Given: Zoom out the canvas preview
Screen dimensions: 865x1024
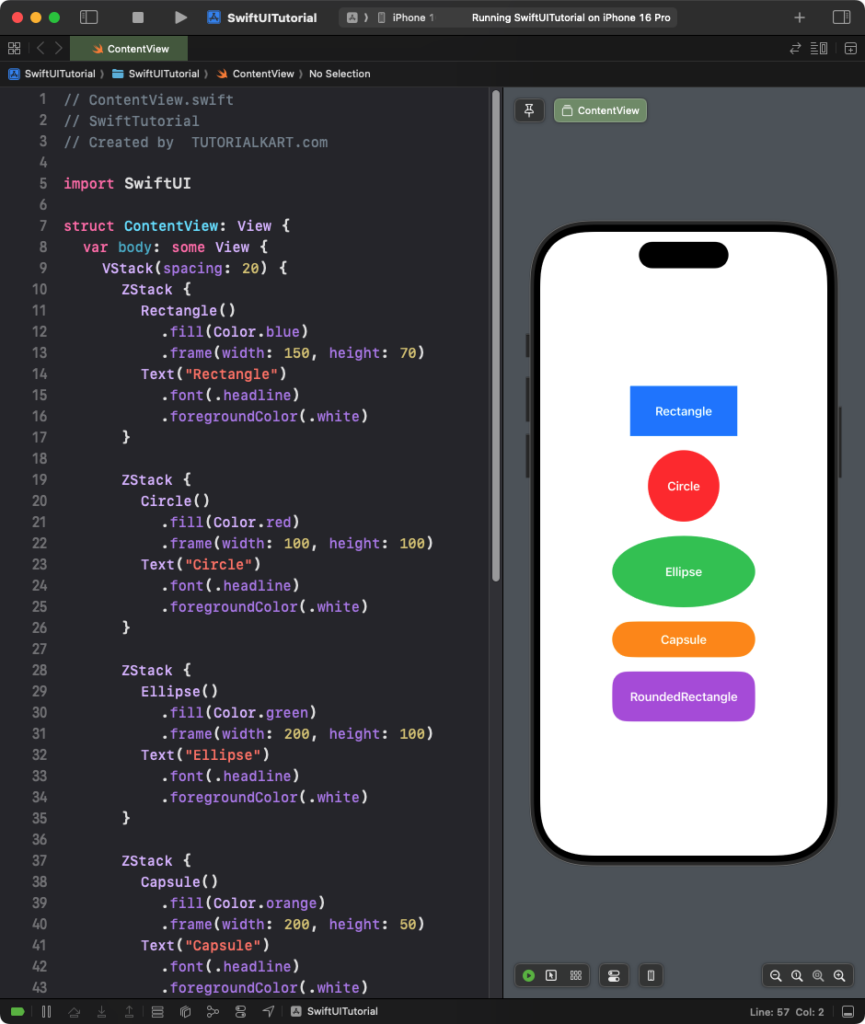Looking at the screenshot, I should point(775,976).
